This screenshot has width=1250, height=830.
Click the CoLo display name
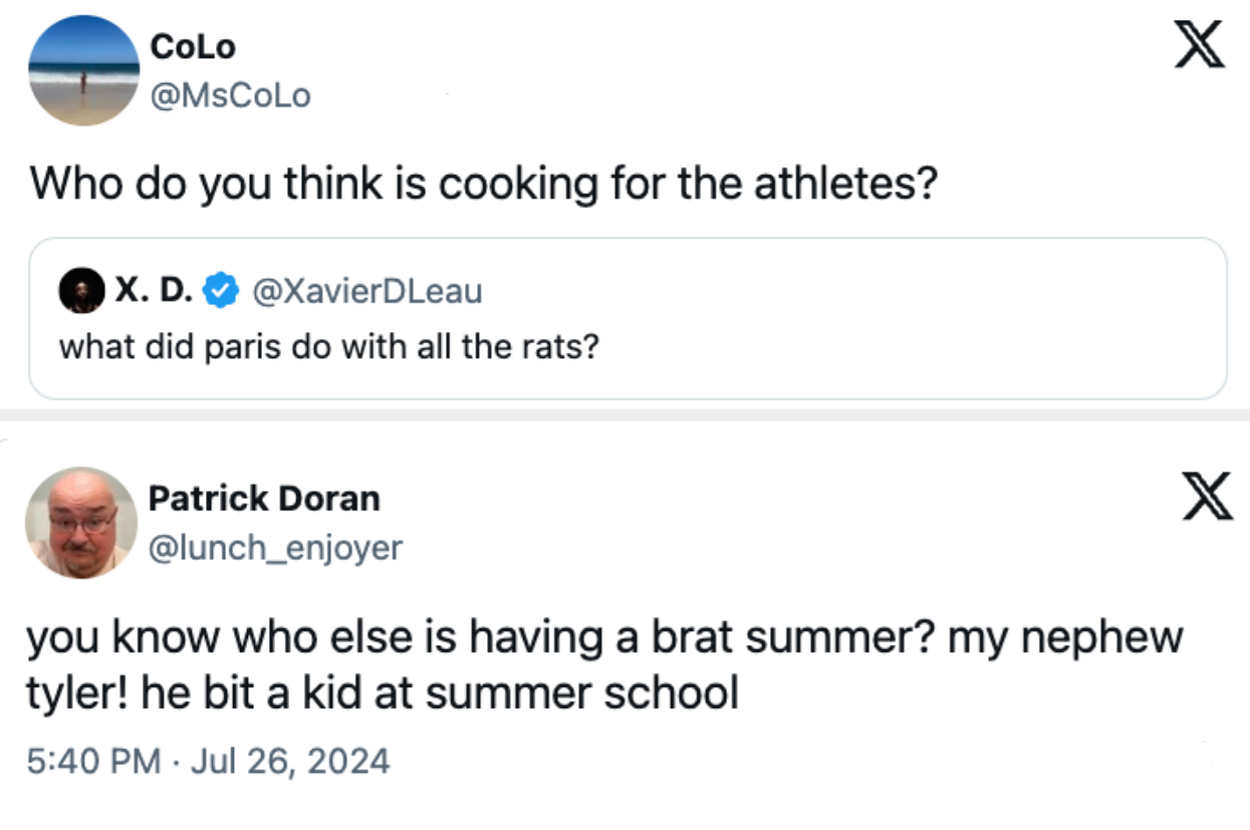[x=194, y=45]
